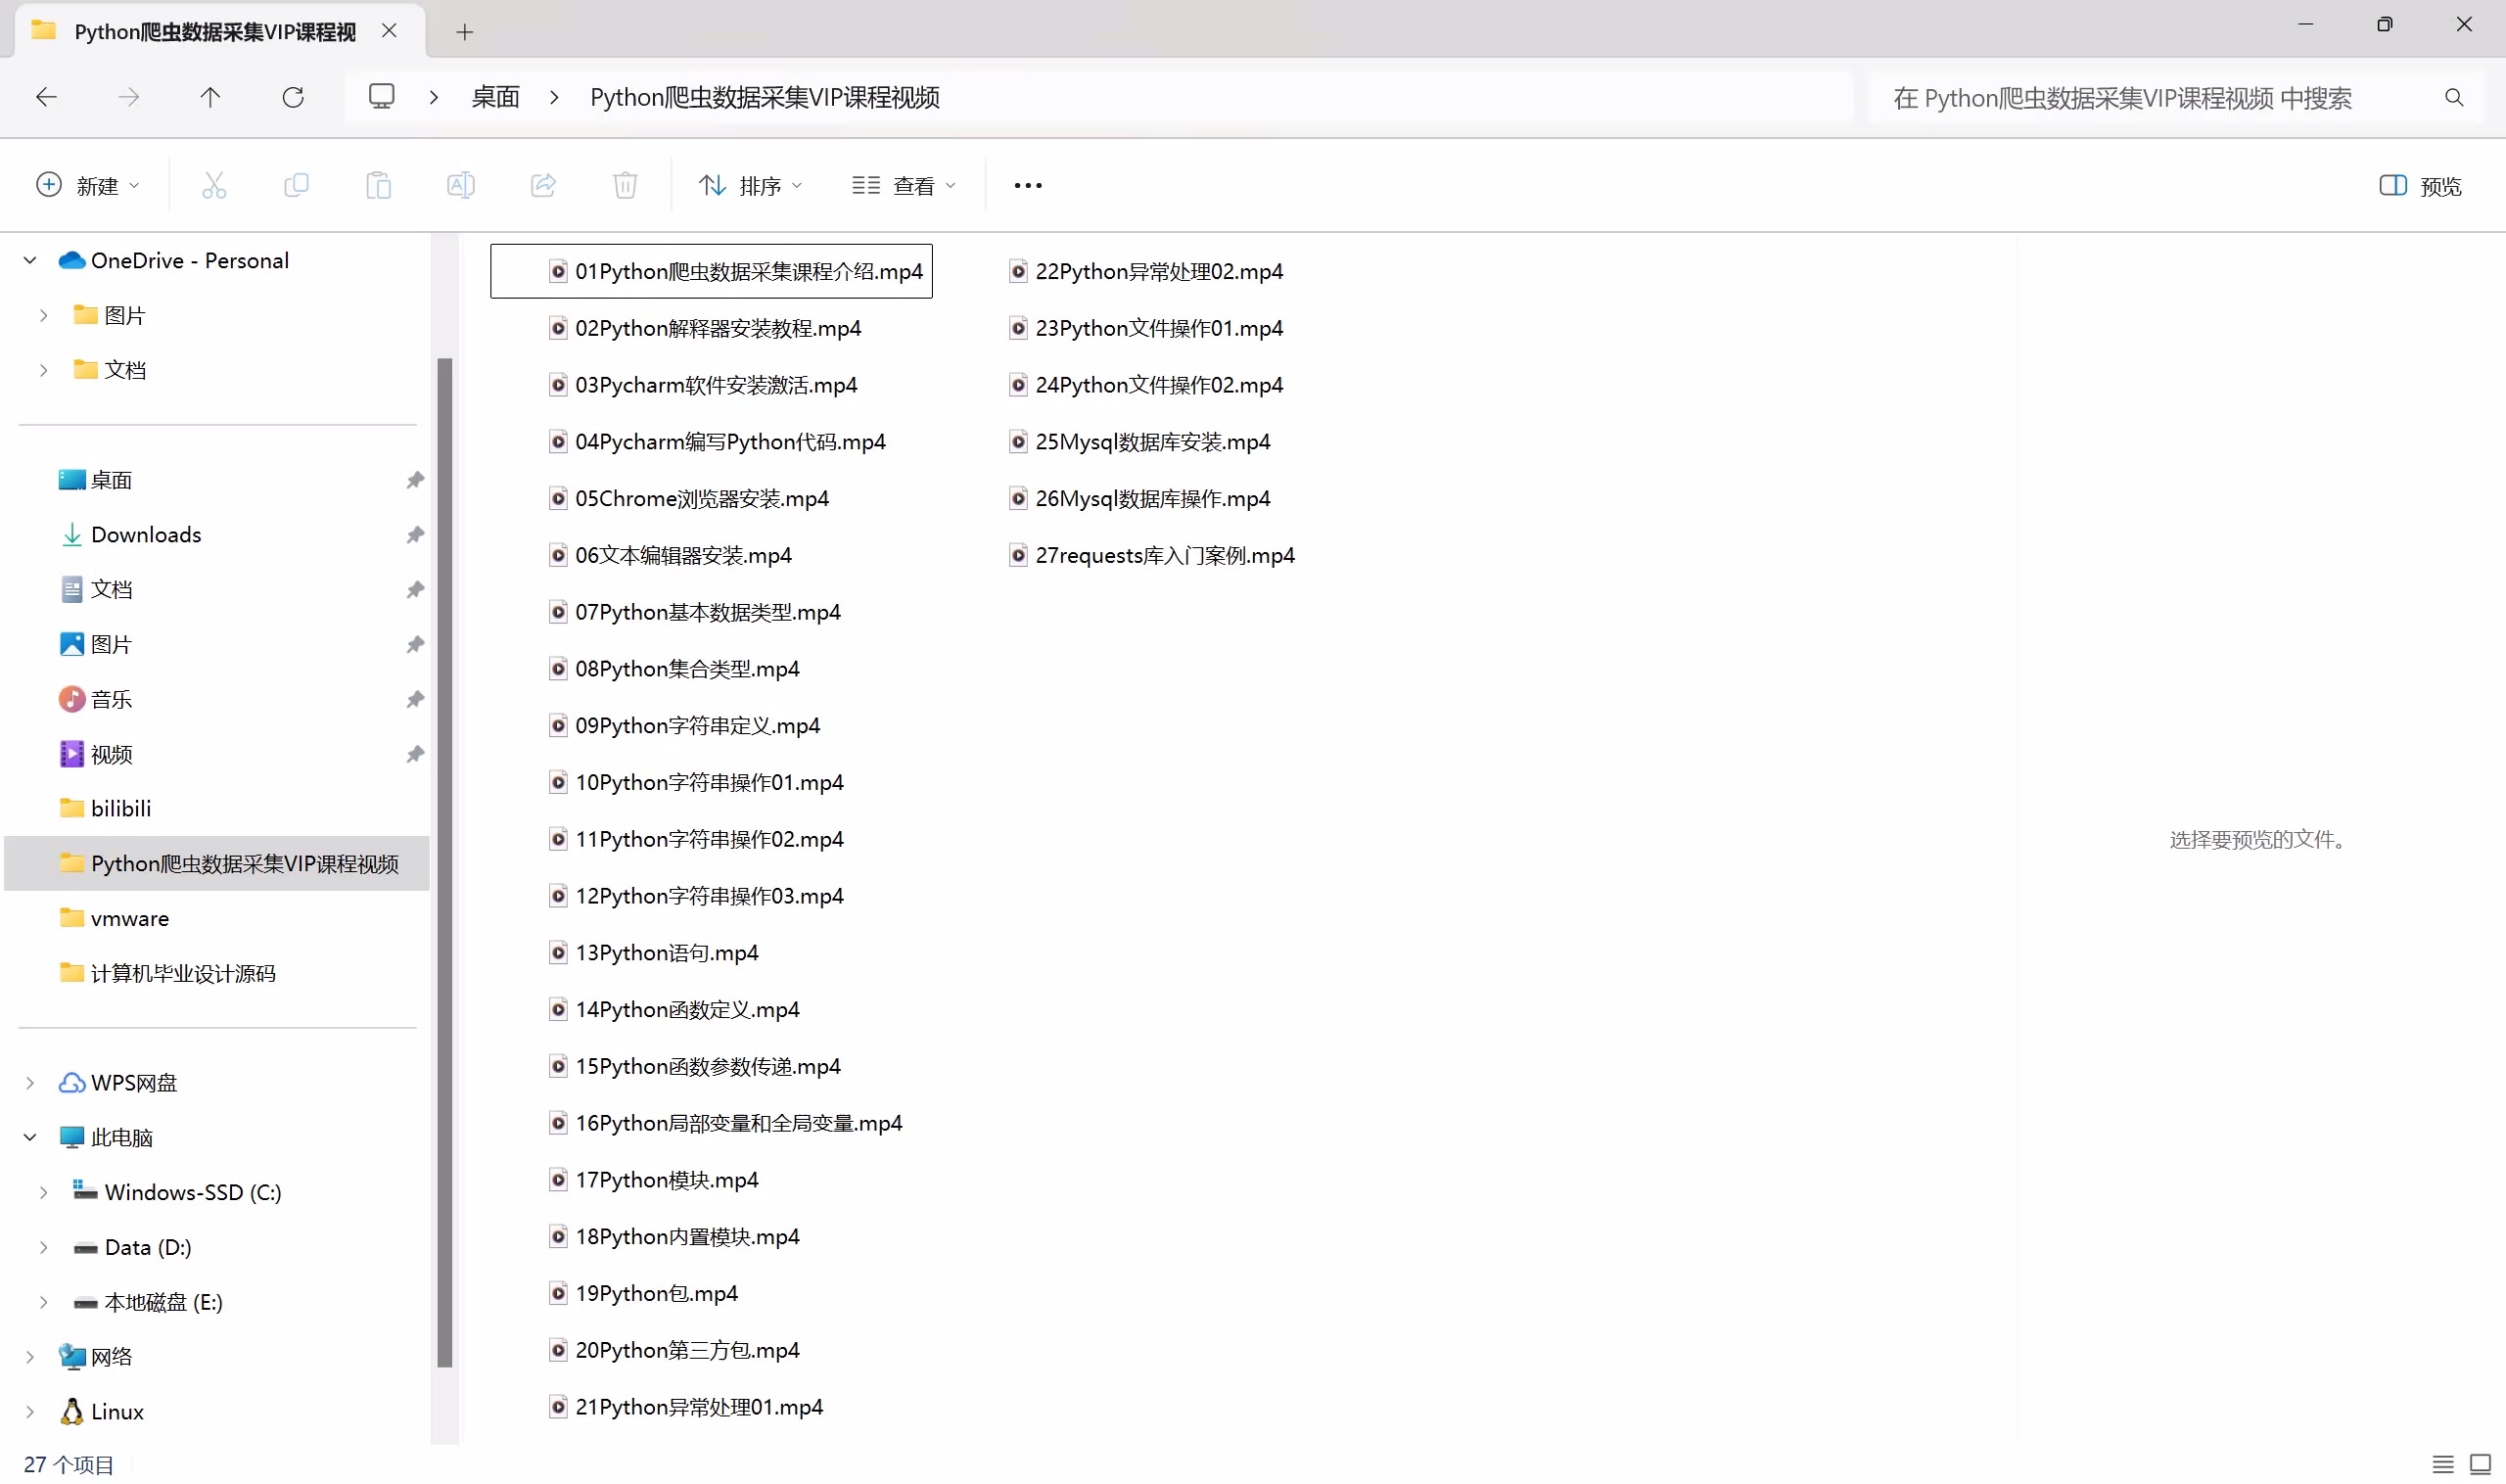Click the search magnifier icon
This screenshot has width=2506, height=1484.
[x=2454, y=97]
